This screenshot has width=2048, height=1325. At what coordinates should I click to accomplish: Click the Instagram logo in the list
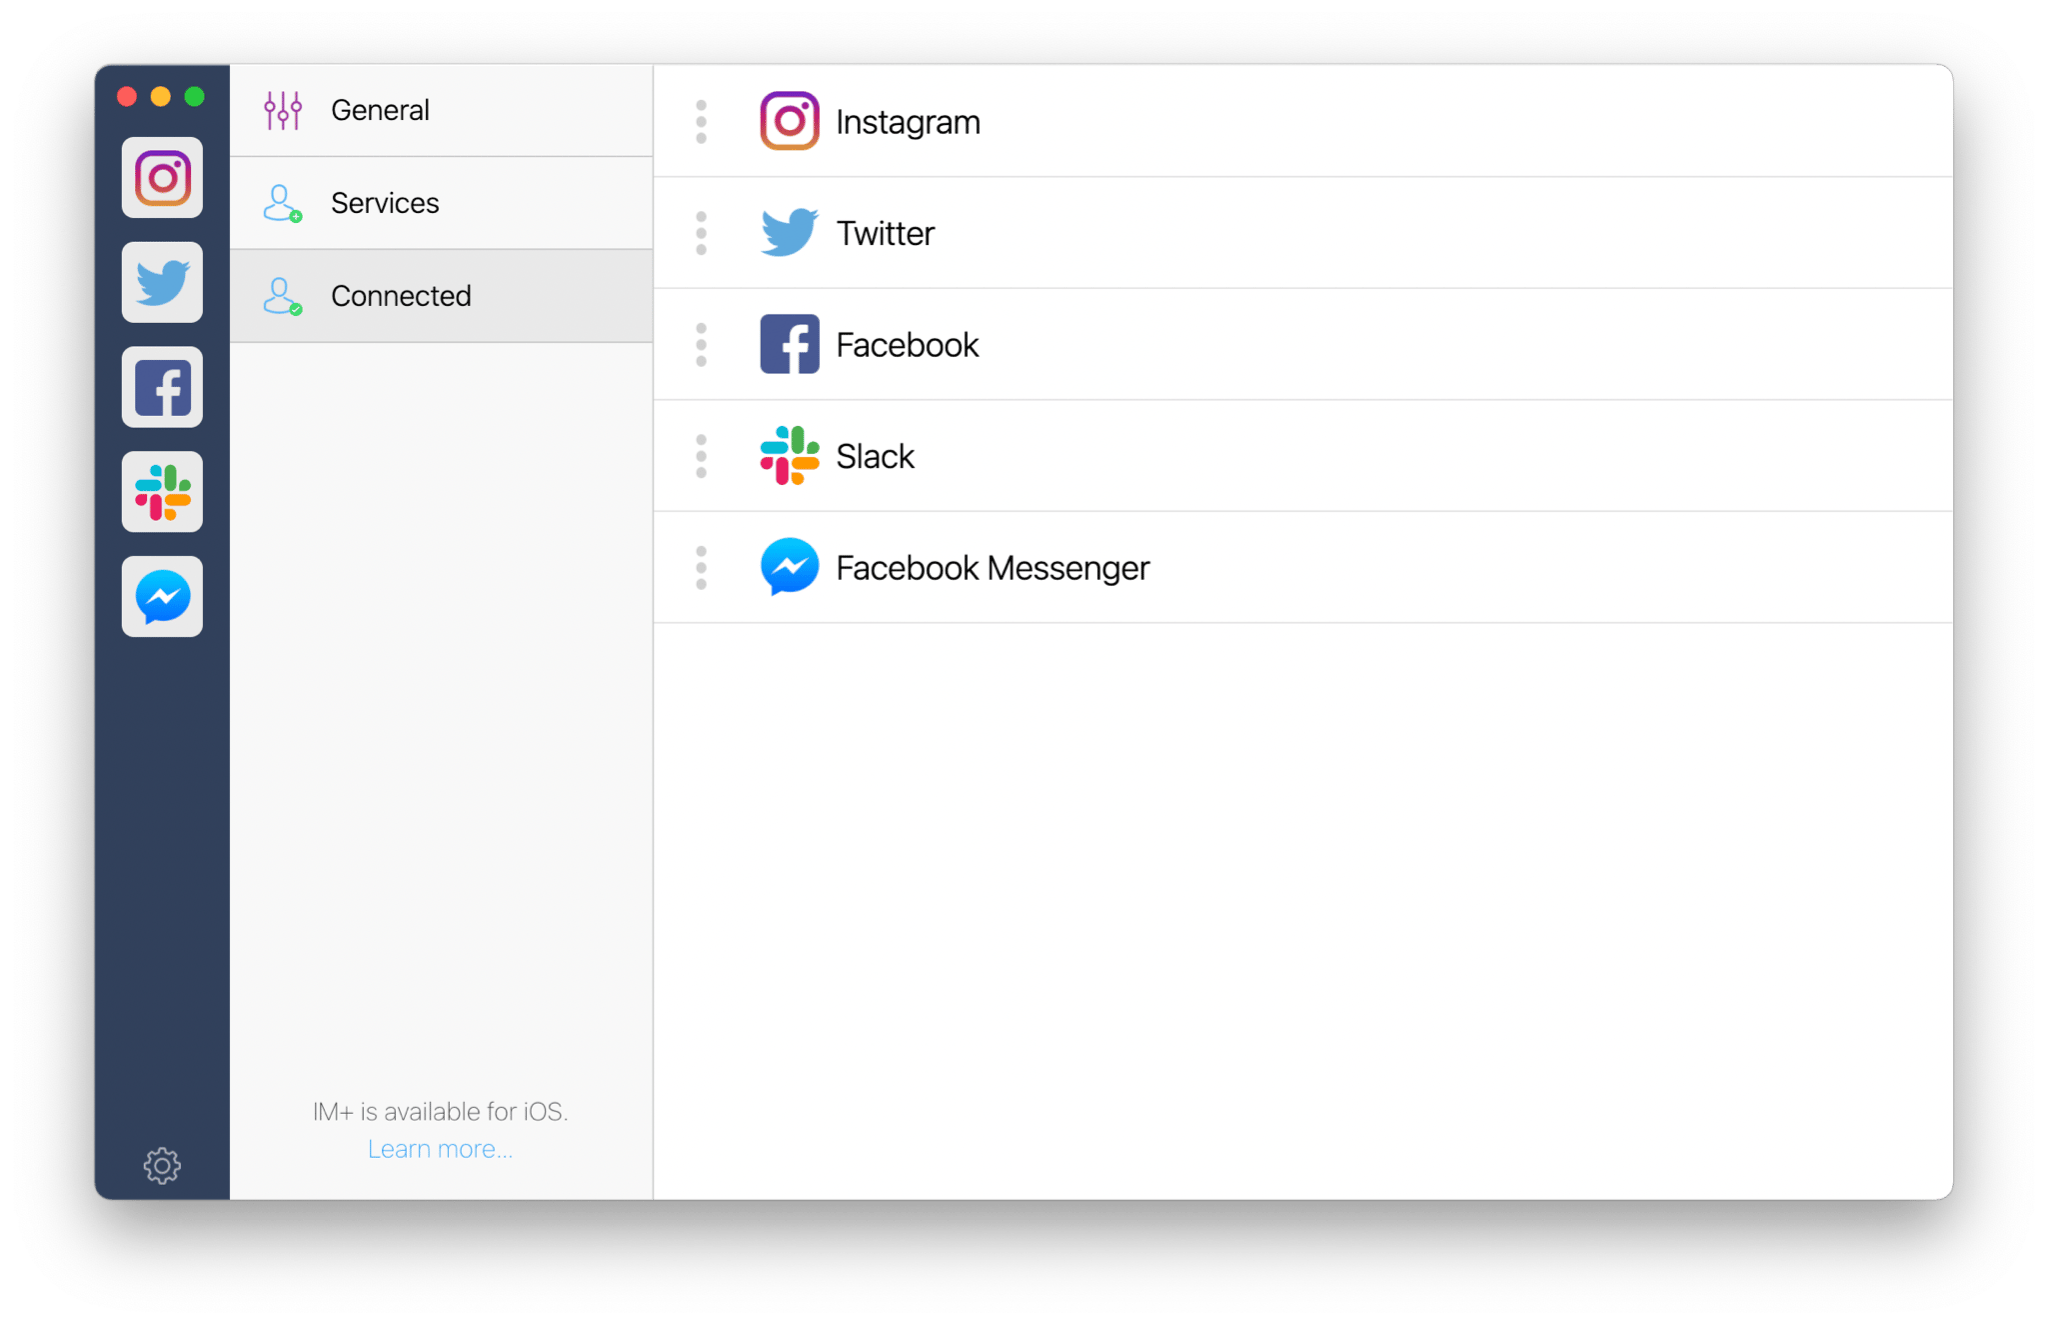789,121
